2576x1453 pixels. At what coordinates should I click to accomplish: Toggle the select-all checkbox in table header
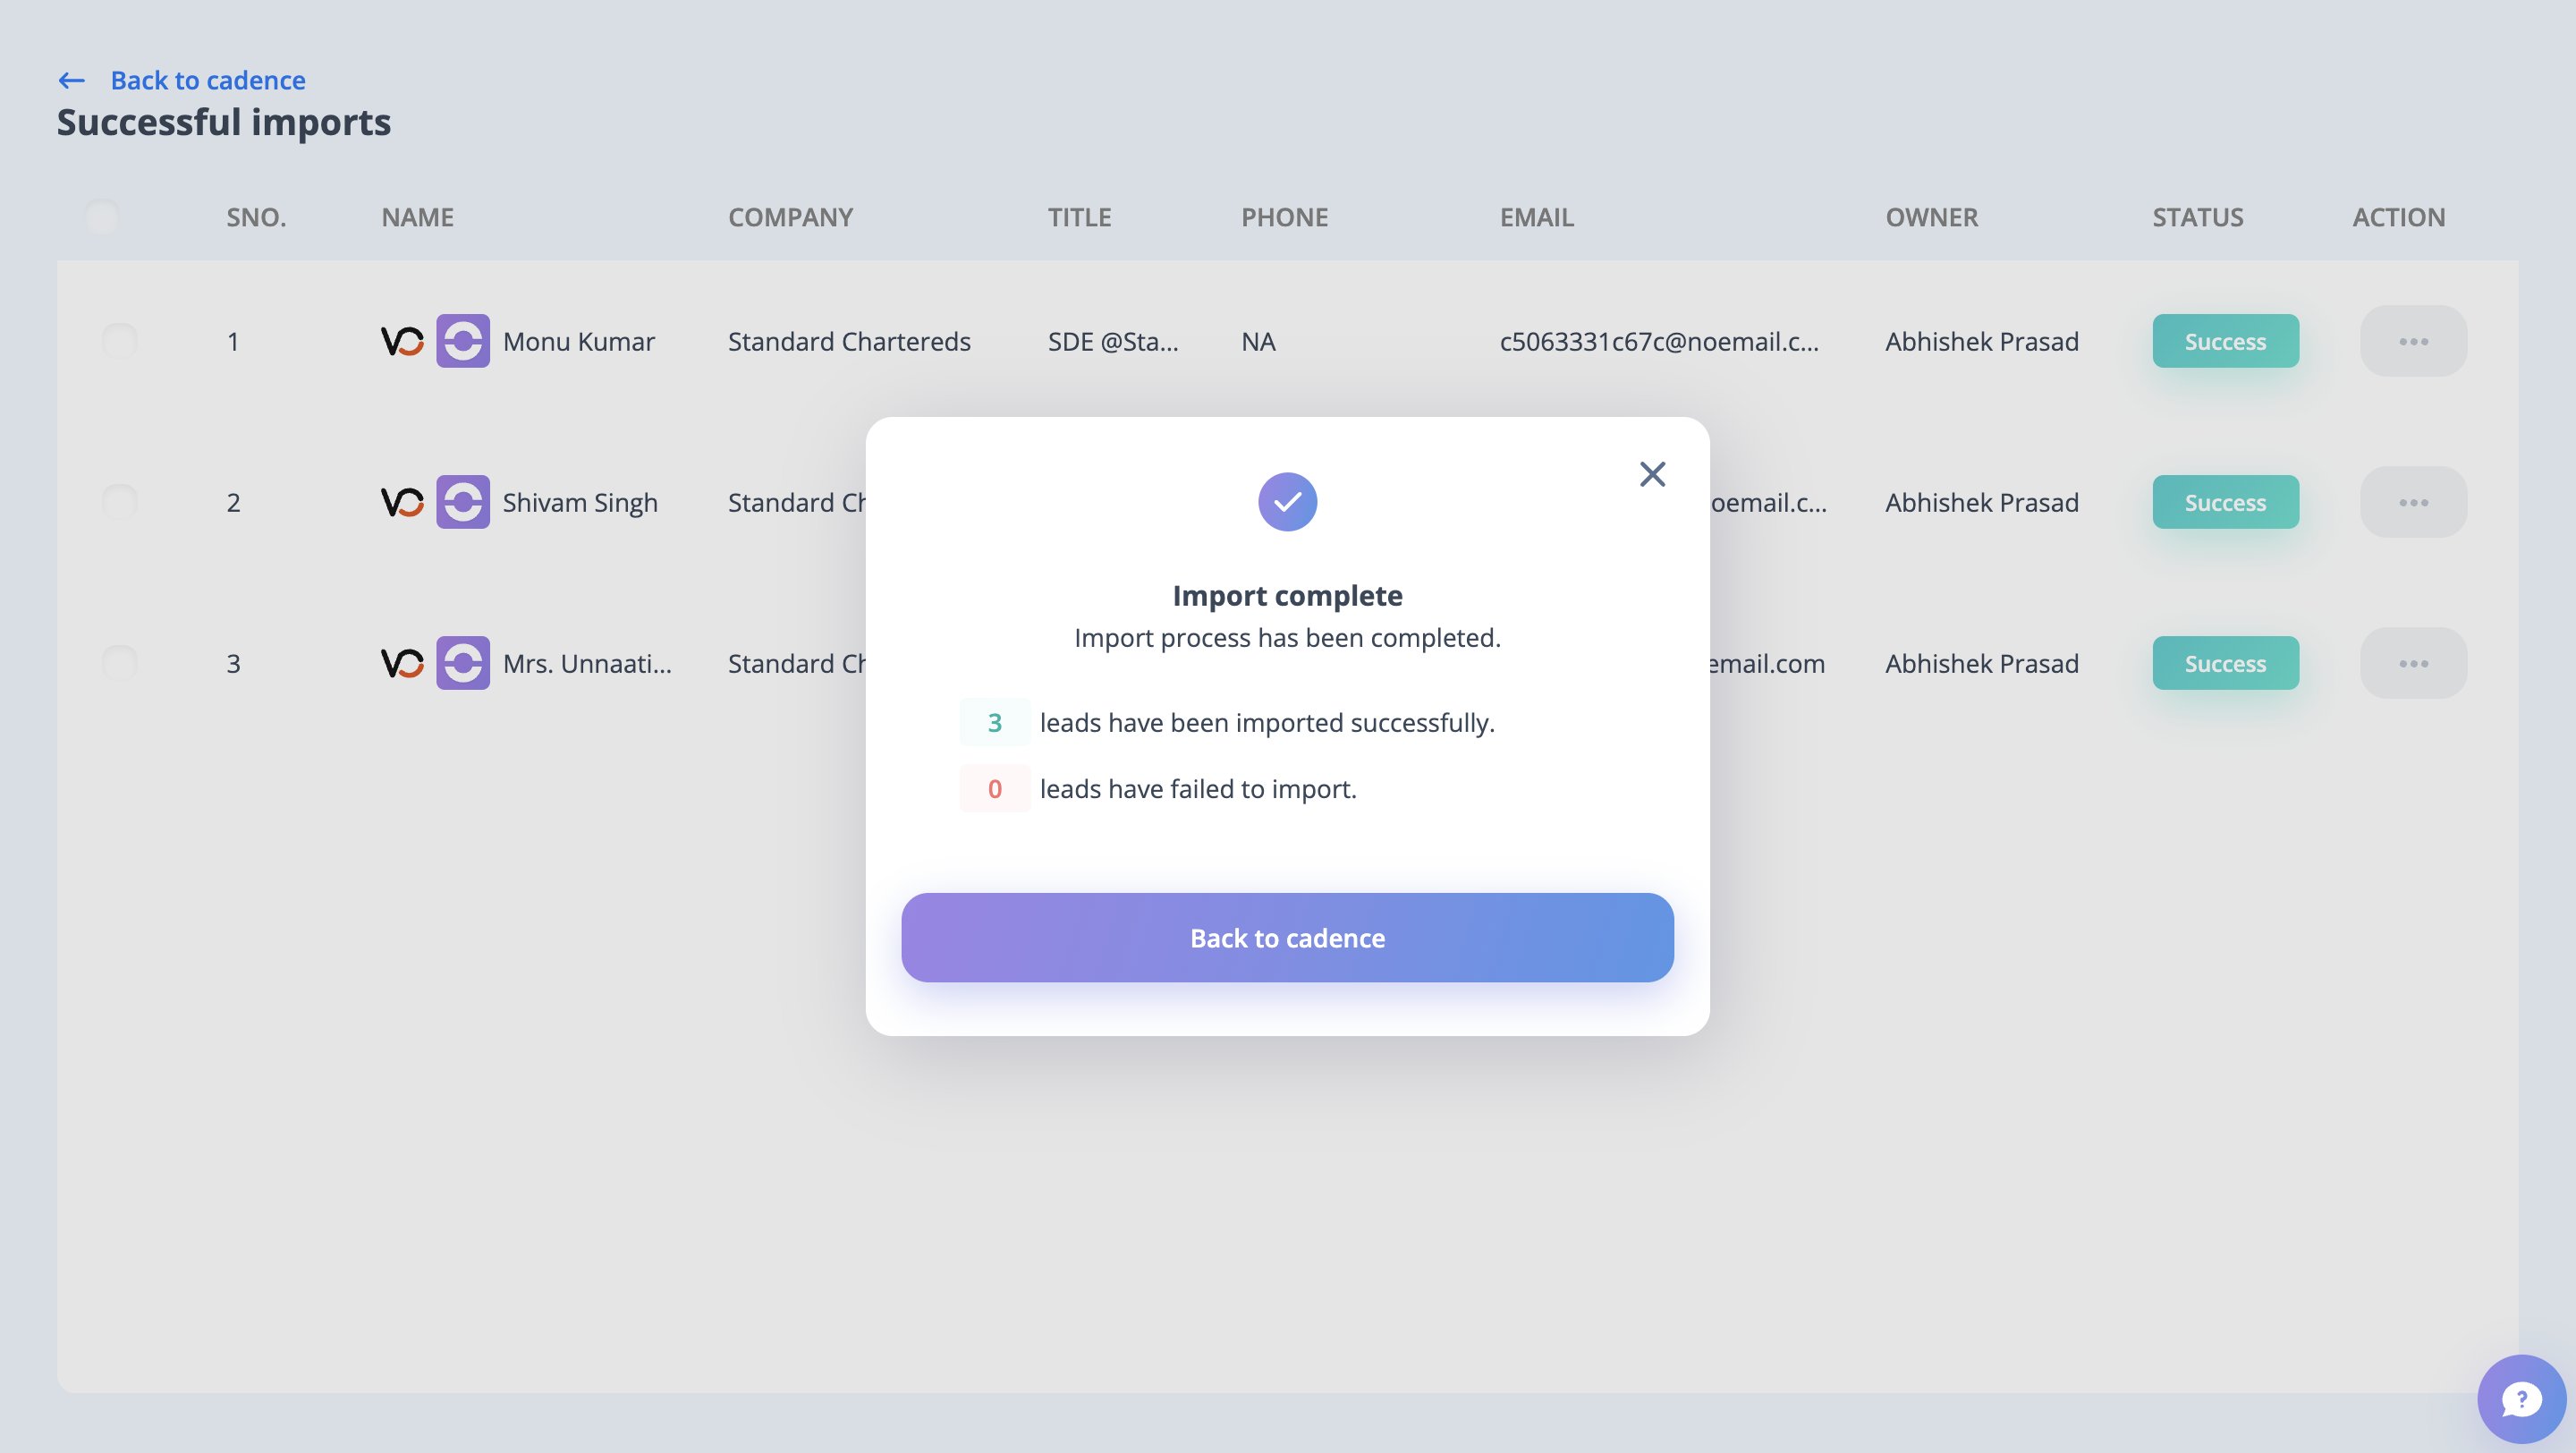tap(102, 216)
